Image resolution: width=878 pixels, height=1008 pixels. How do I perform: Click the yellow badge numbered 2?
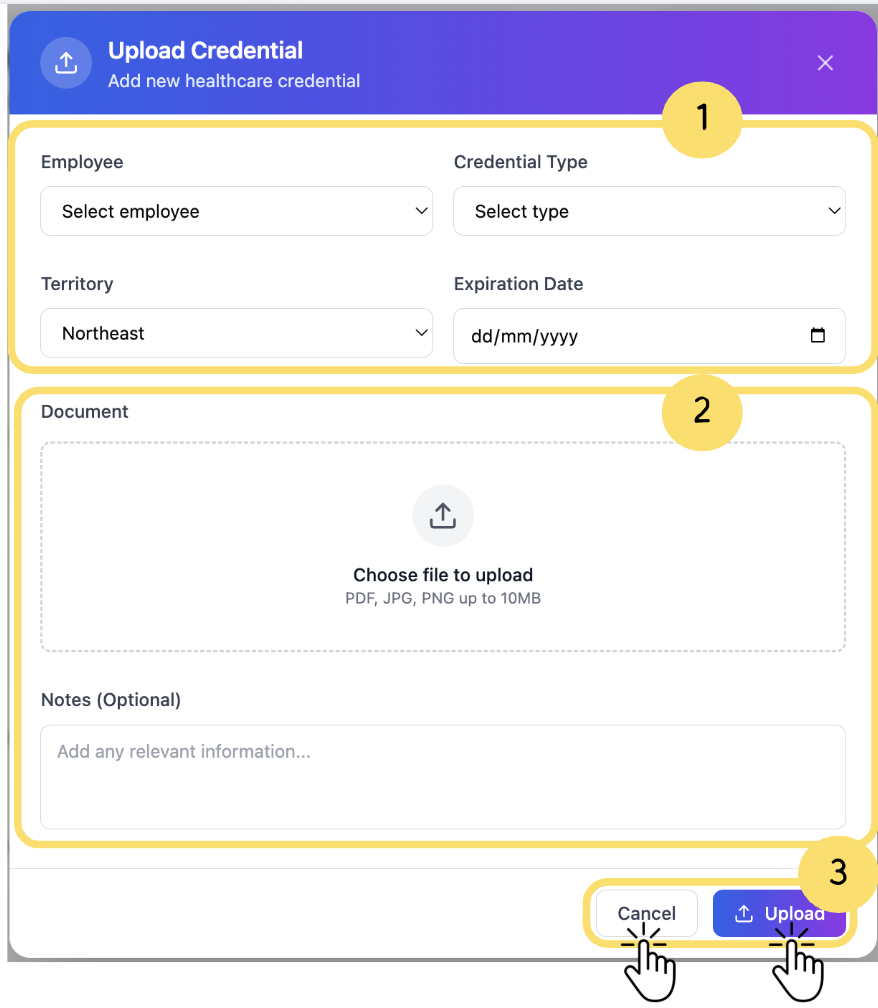[x=702, y=410]
